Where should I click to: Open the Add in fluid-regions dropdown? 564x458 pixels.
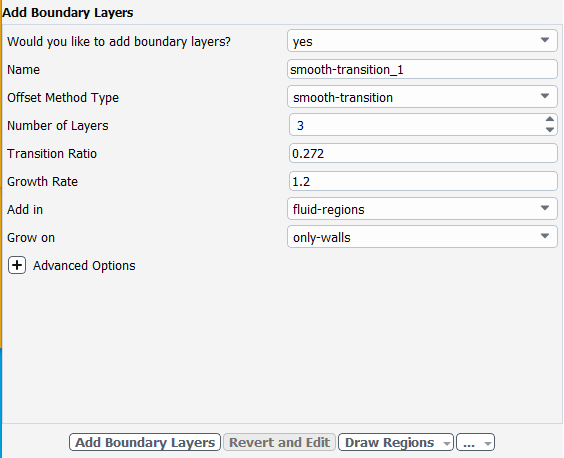pos(422,209)
